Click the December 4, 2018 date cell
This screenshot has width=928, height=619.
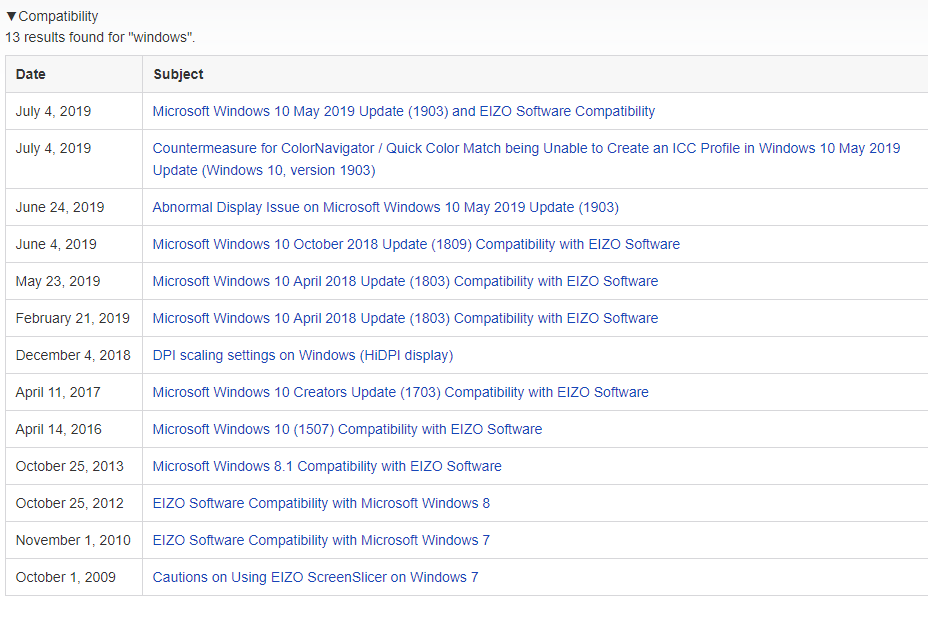(73, 355)
